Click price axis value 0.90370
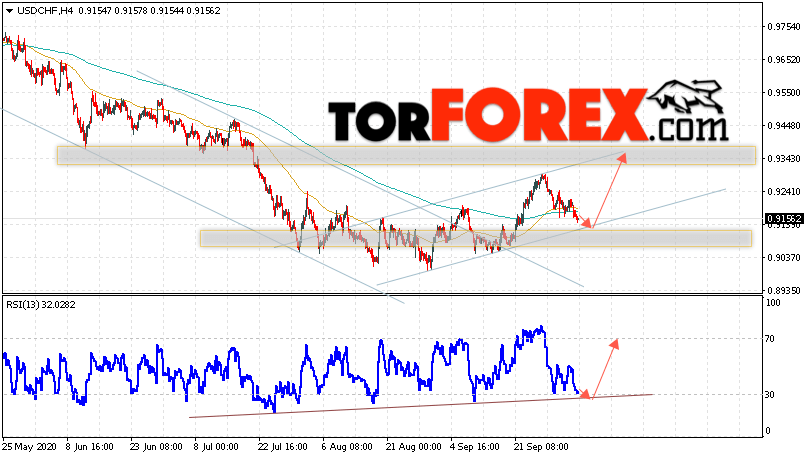 783,258
